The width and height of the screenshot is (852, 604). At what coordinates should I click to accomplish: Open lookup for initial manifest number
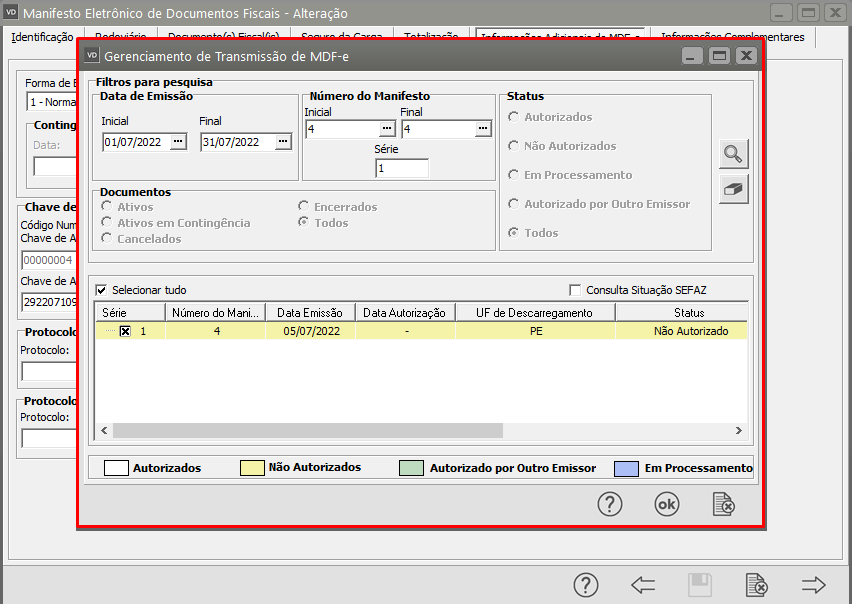click(x=387, y=129)
